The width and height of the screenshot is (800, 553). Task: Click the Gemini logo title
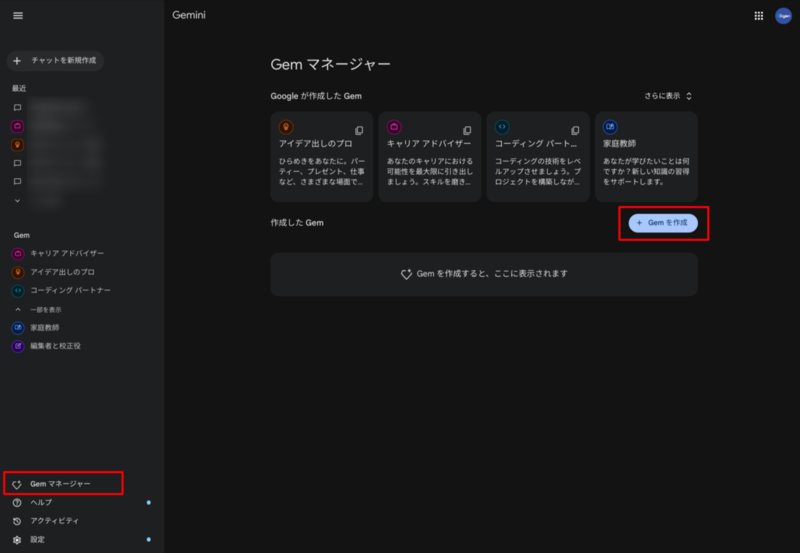pos(189,15)
